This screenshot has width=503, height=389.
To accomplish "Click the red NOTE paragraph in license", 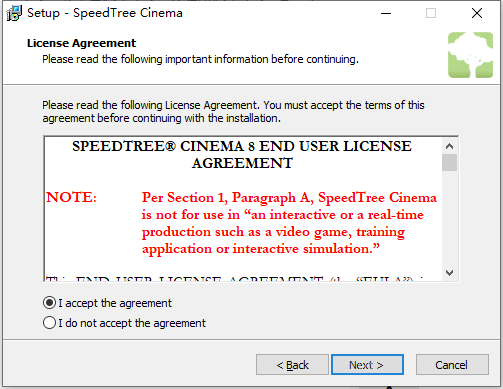I will 289,223.
